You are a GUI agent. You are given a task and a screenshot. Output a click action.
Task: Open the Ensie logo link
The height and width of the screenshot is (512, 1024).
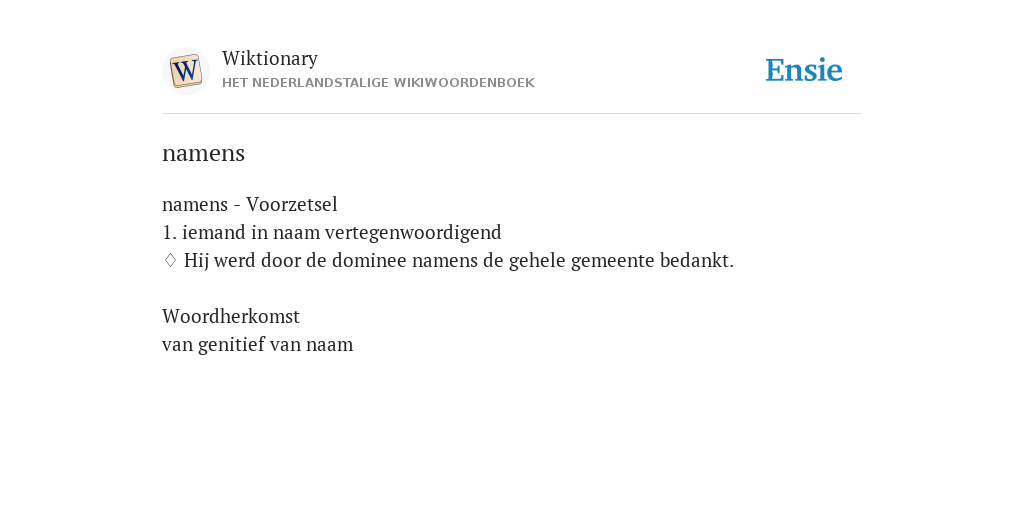pyautogui.click(x=804, y=70)
